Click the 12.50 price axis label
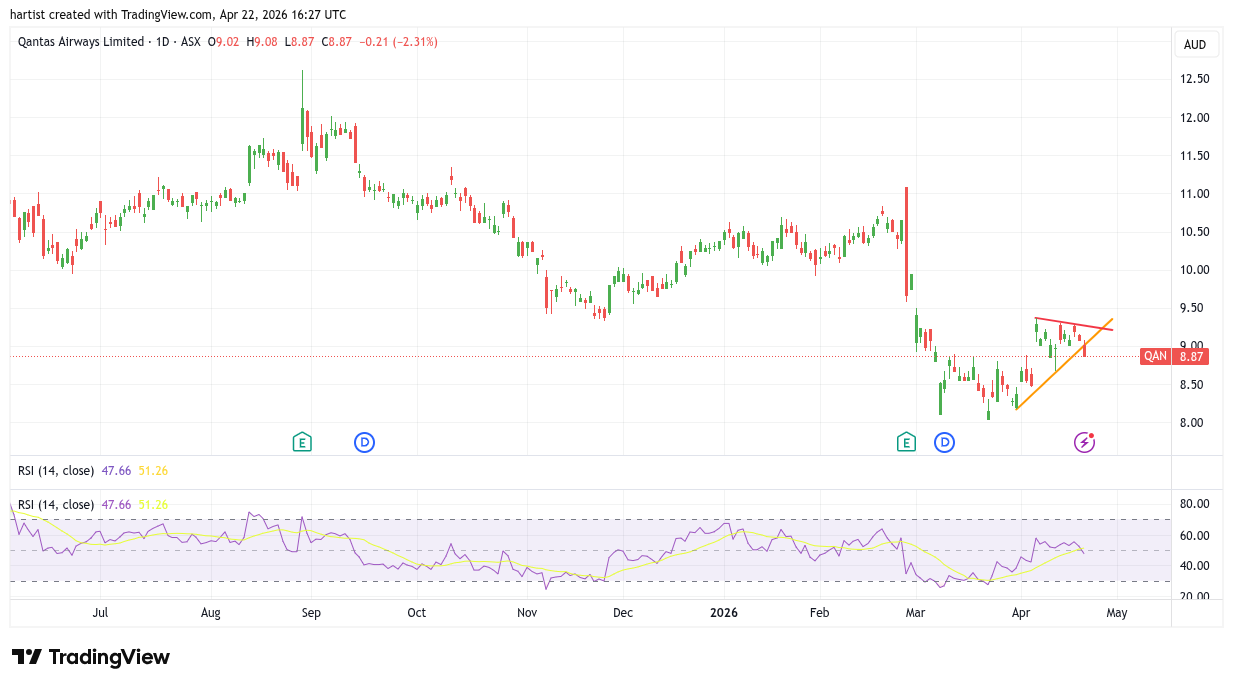Viewport: 1233px width, 687px height. [1195, 79]
